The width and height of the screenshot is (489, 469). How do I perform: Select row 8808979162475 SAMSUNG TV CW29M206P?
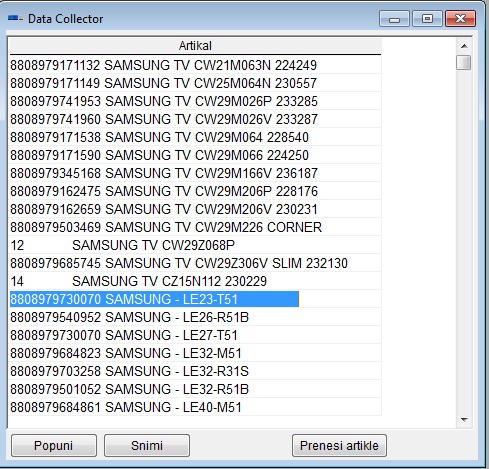click(x=195, y=191)
